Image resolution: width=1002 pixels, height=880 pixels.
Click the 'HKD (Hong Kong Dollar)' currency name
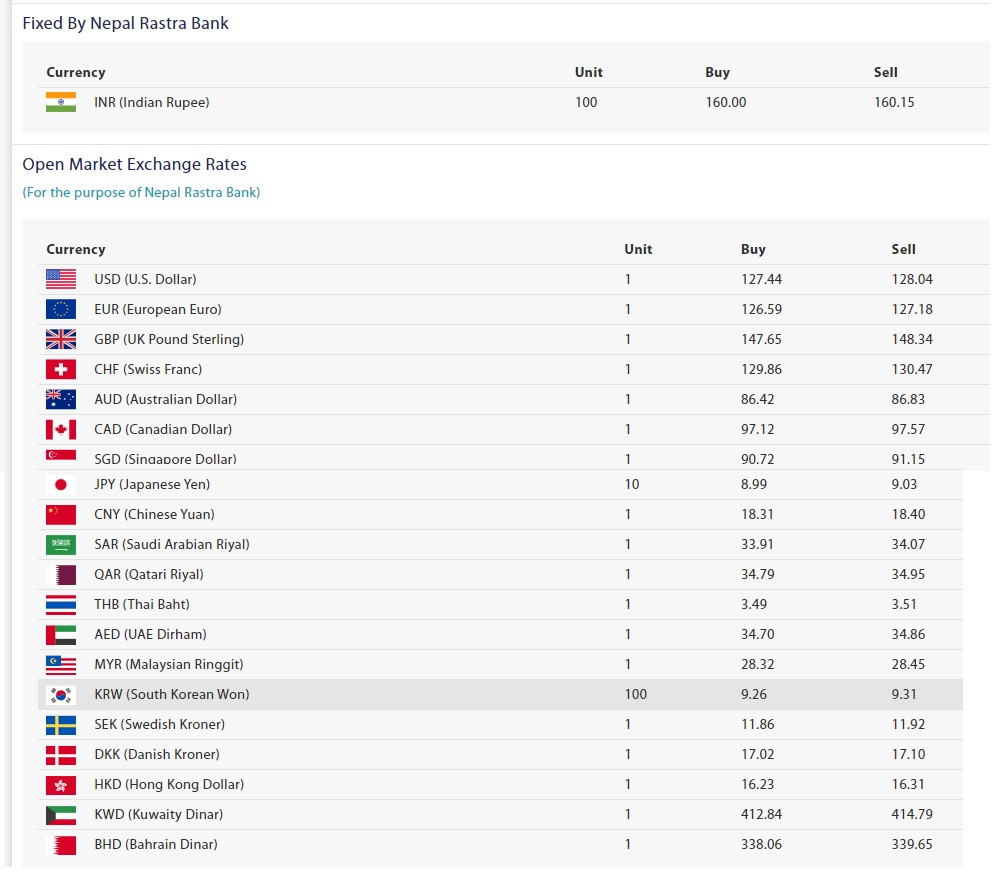coord(169,785)
